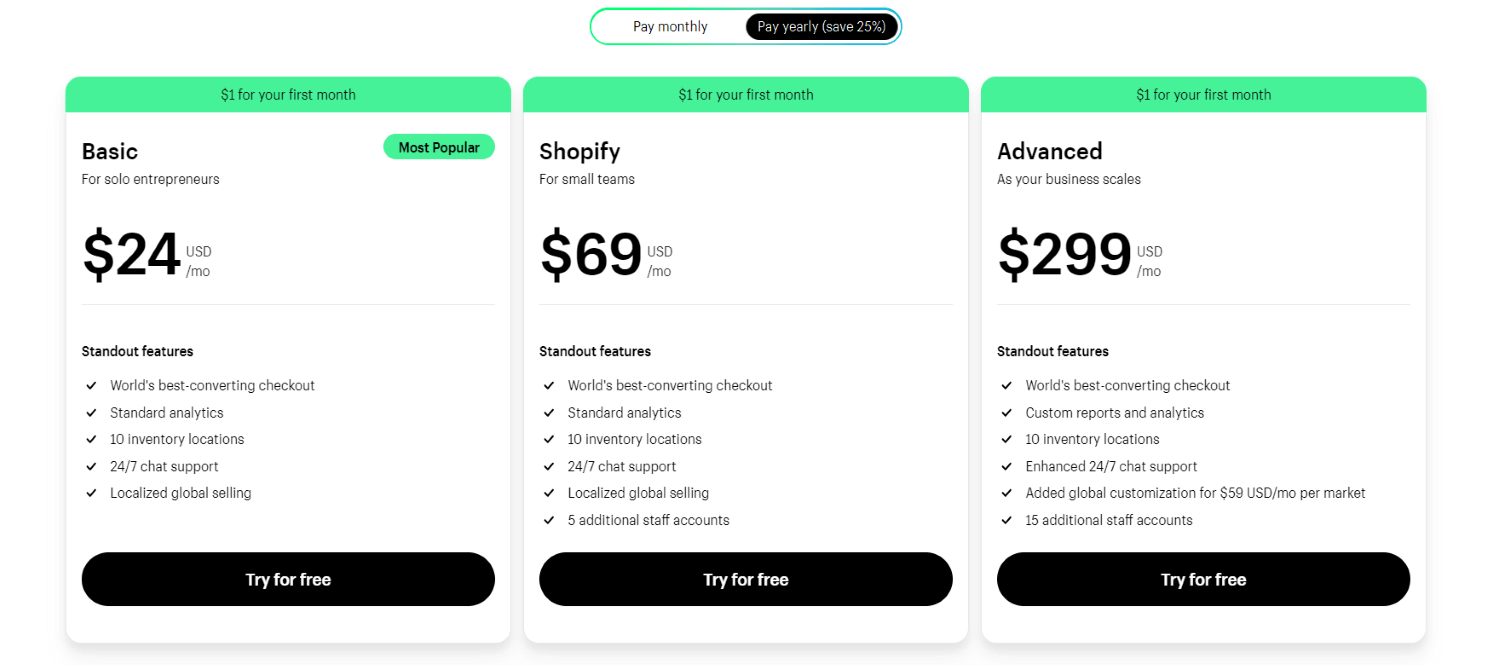Click the Advanced plan heading

pyautogui.click(x=1049, y=151)
